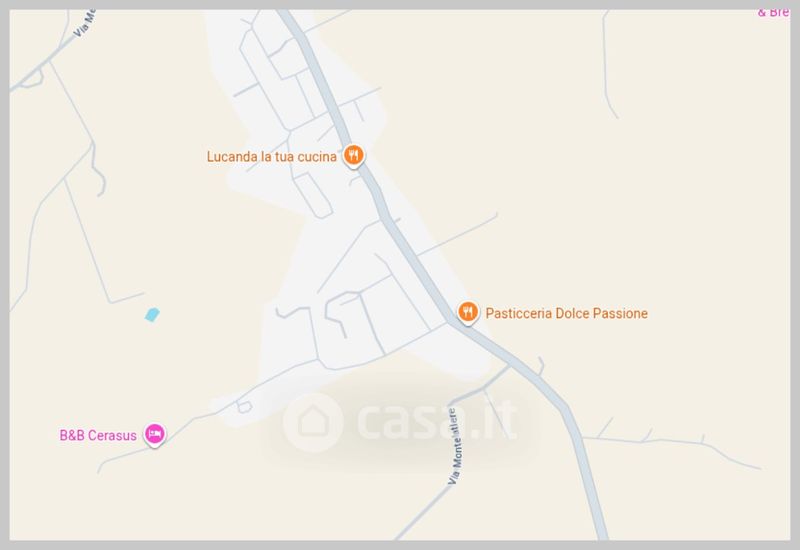Click the B&B Cerasus text label
The width and height of the screenshot is (800, 550).
click(98, 436)
